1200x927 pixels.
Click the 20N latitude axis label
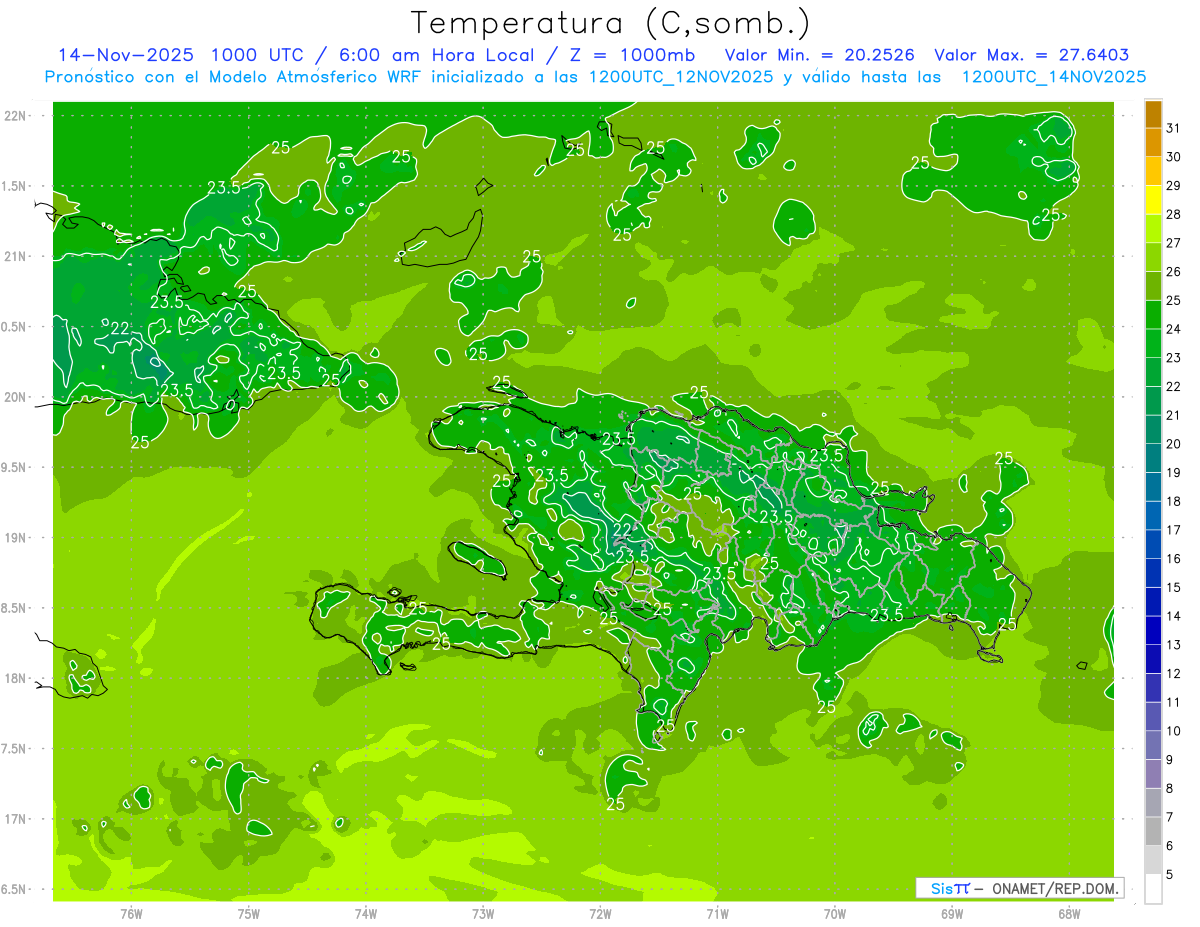click(16, 397)
